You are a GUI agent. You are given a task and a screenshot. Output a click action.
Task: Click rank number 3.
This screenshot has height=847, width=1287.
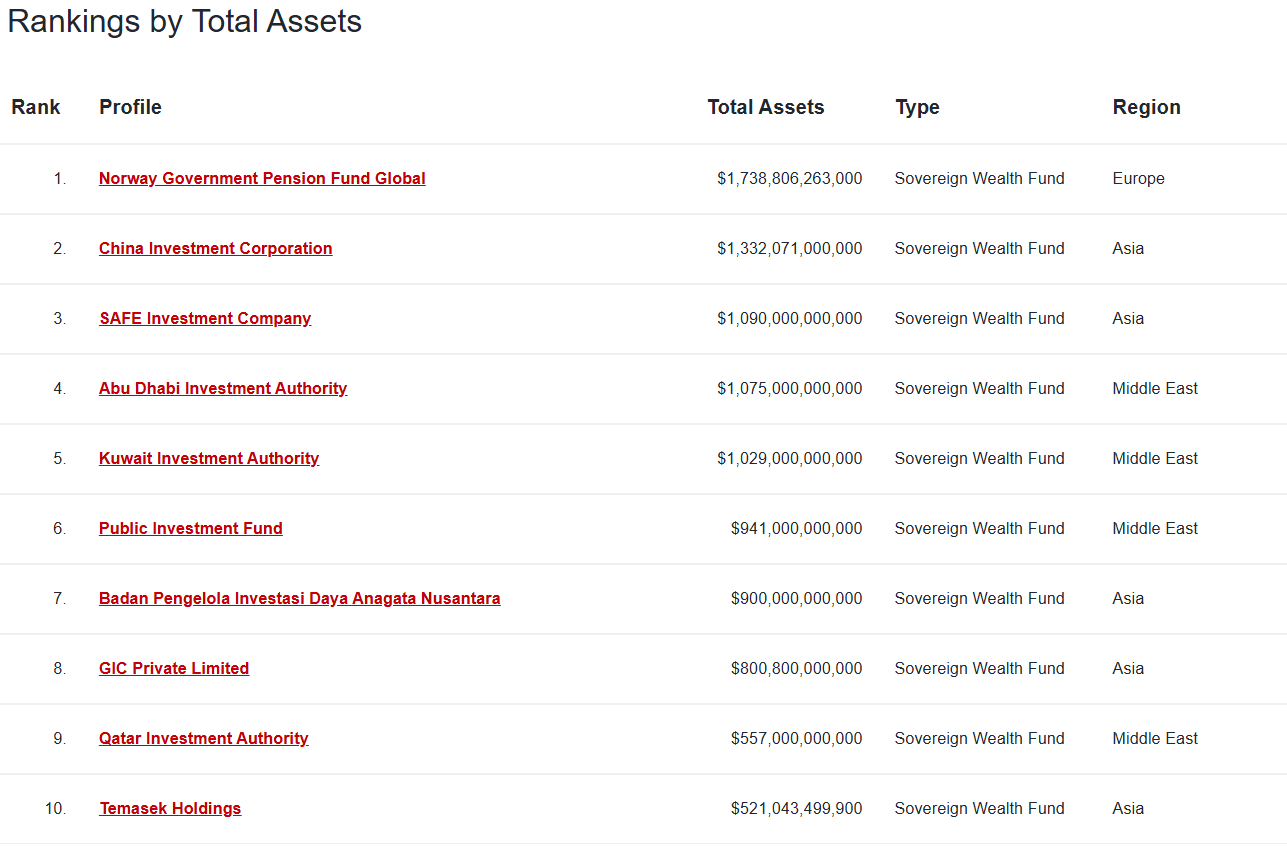click(x=60, y=318)
